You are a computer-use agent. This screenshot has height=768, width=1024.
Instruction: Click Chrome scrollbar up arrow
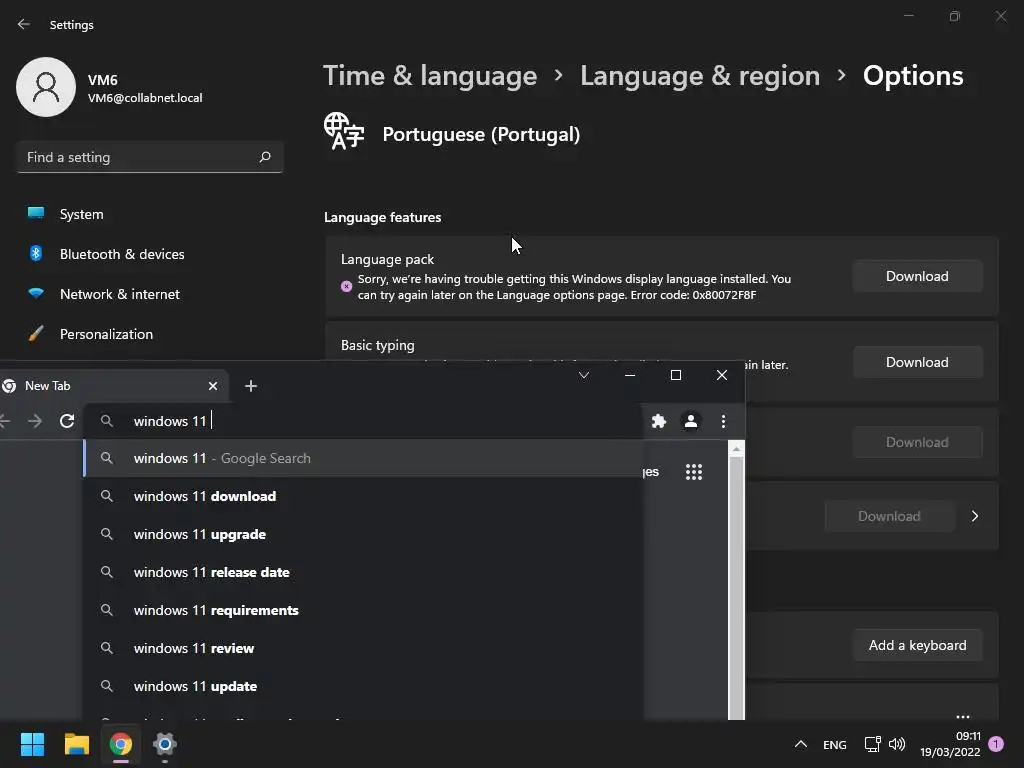point(736,449)
